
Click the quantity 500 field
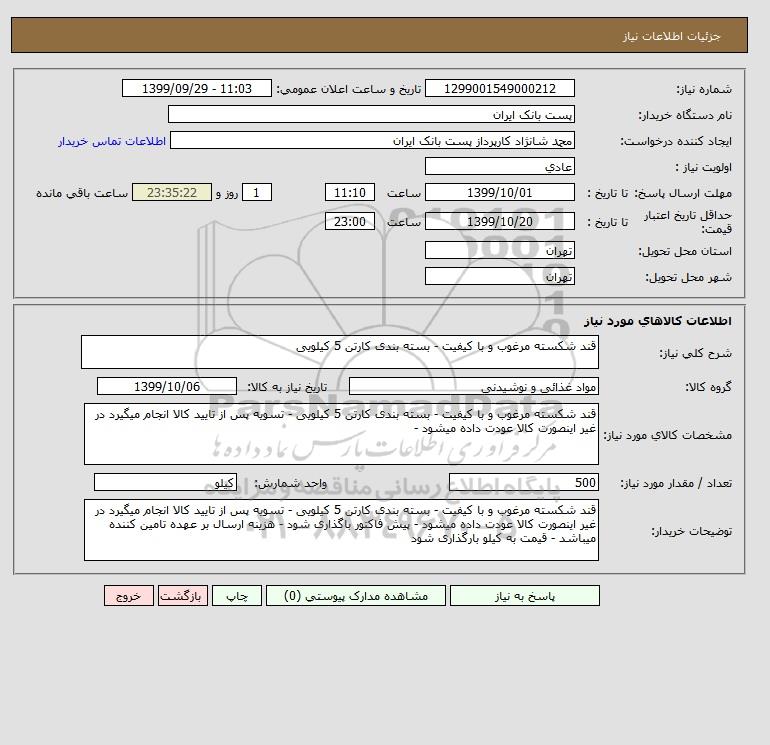coord(523,482)
